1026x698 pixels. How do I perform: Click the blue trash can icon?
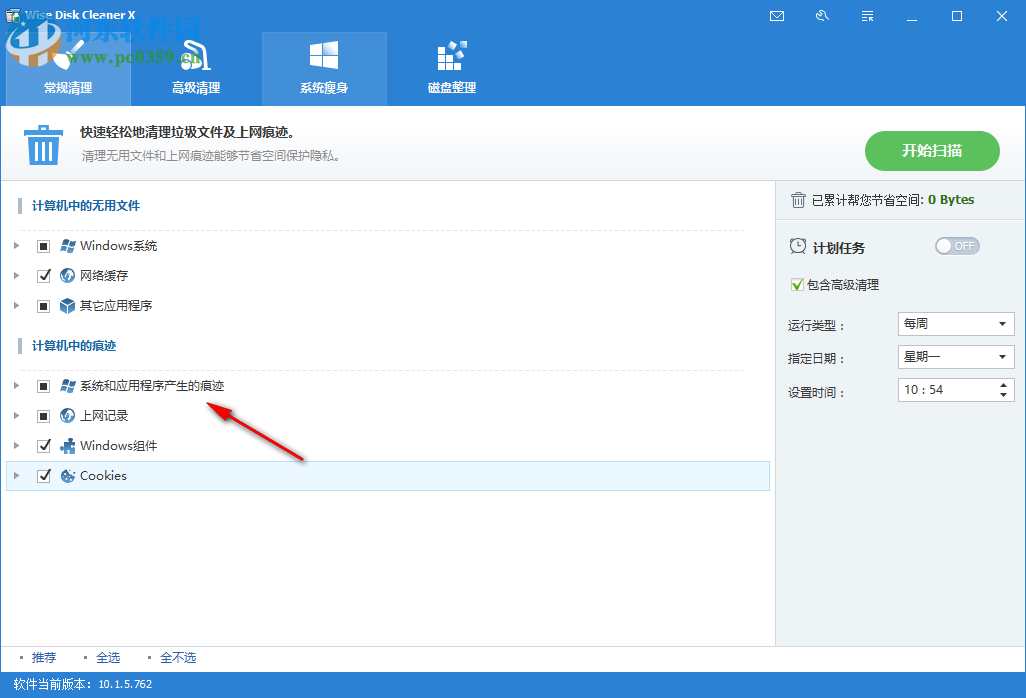pos(43,145)
